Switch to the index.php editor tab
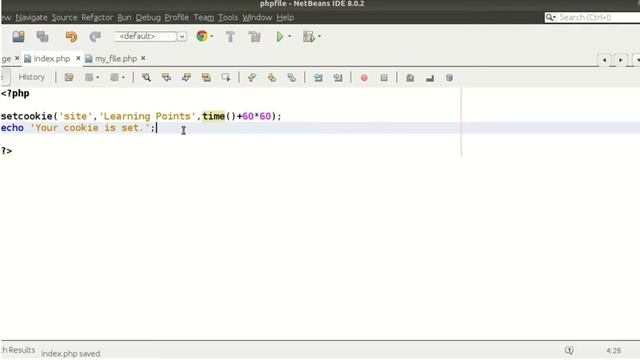Image resolution: width=640 pixels, height=360 pixels. pyautogui.click(x=52, y=59)
